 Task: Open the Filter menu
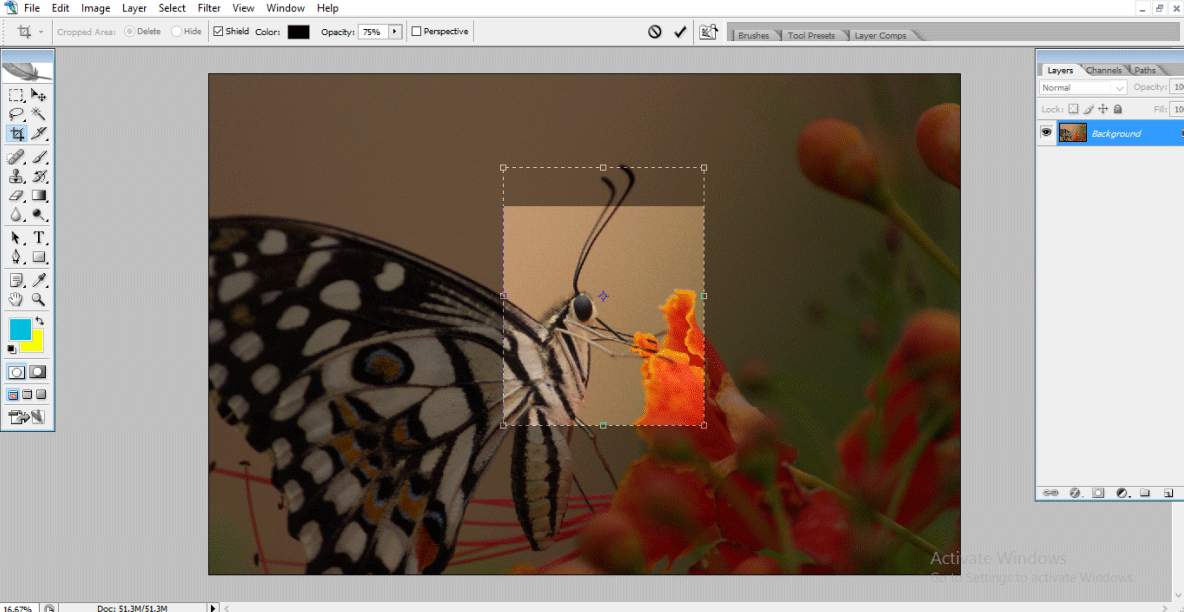click(x=209, y=8)
